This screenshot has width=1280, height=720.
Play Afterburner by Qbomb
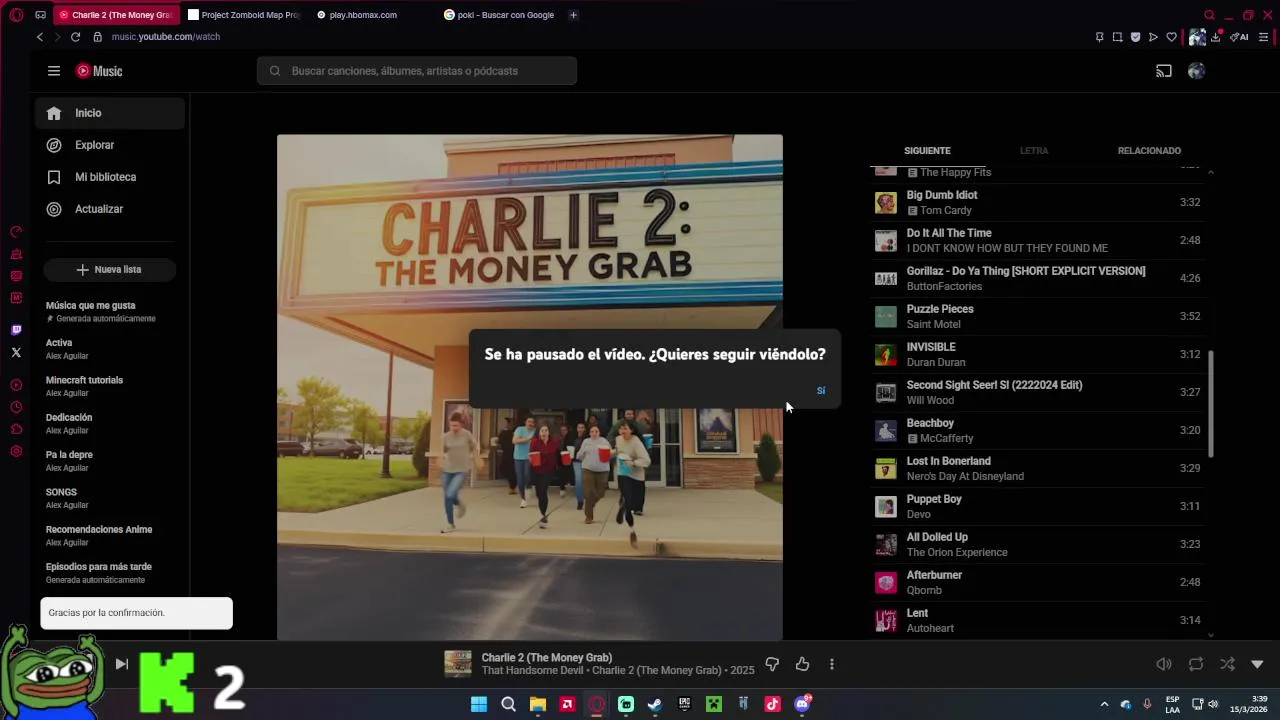1037,583
